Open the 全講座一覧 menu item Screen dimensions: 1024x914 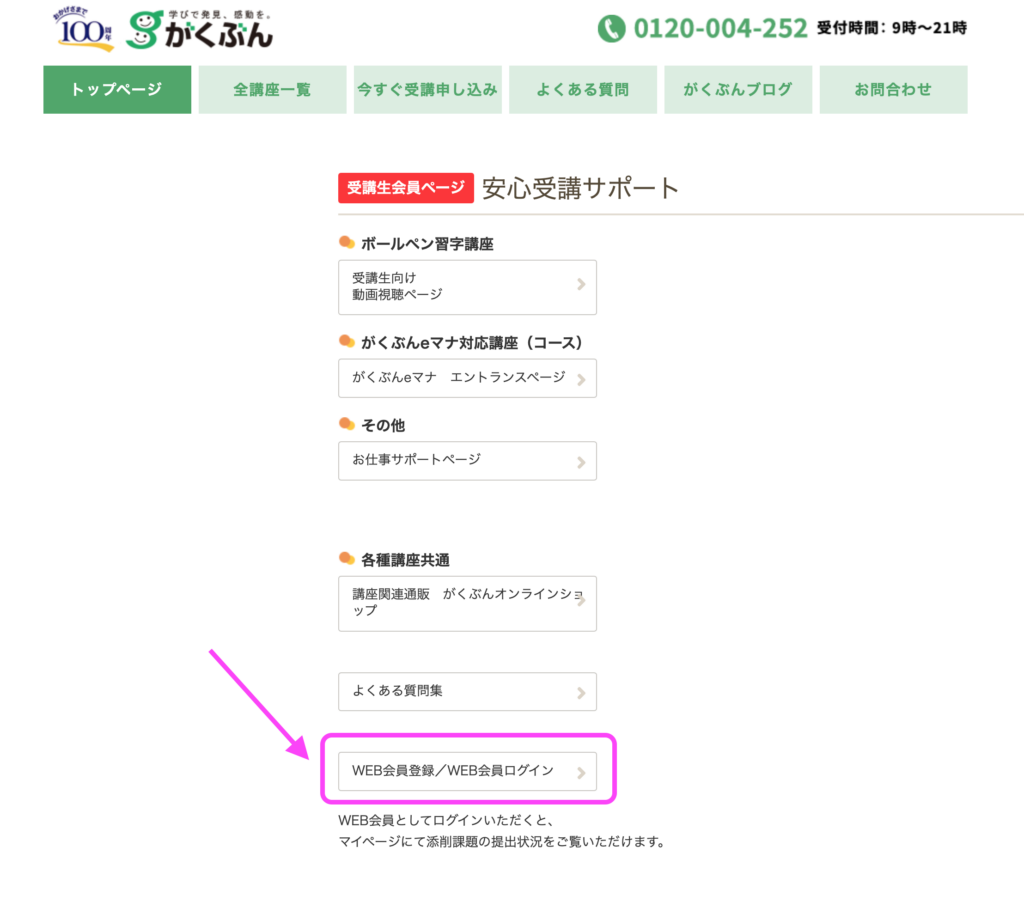point(272,90)
